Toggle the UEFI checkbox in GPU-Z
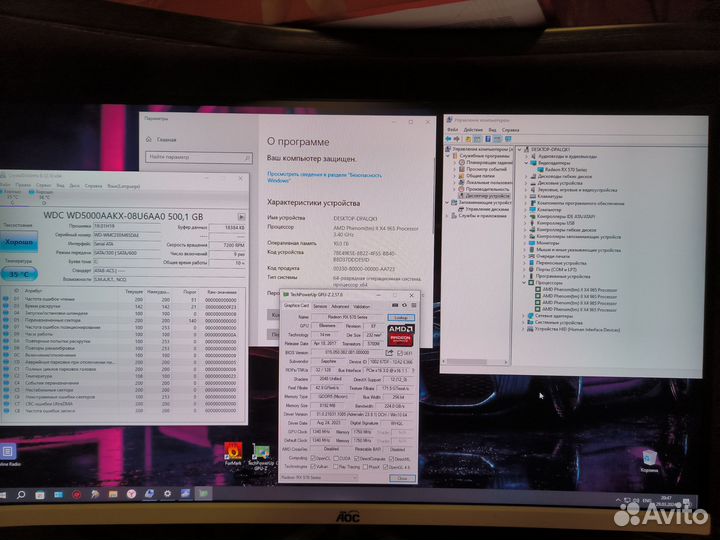This screenshot has height=540, width=720. 400,353
